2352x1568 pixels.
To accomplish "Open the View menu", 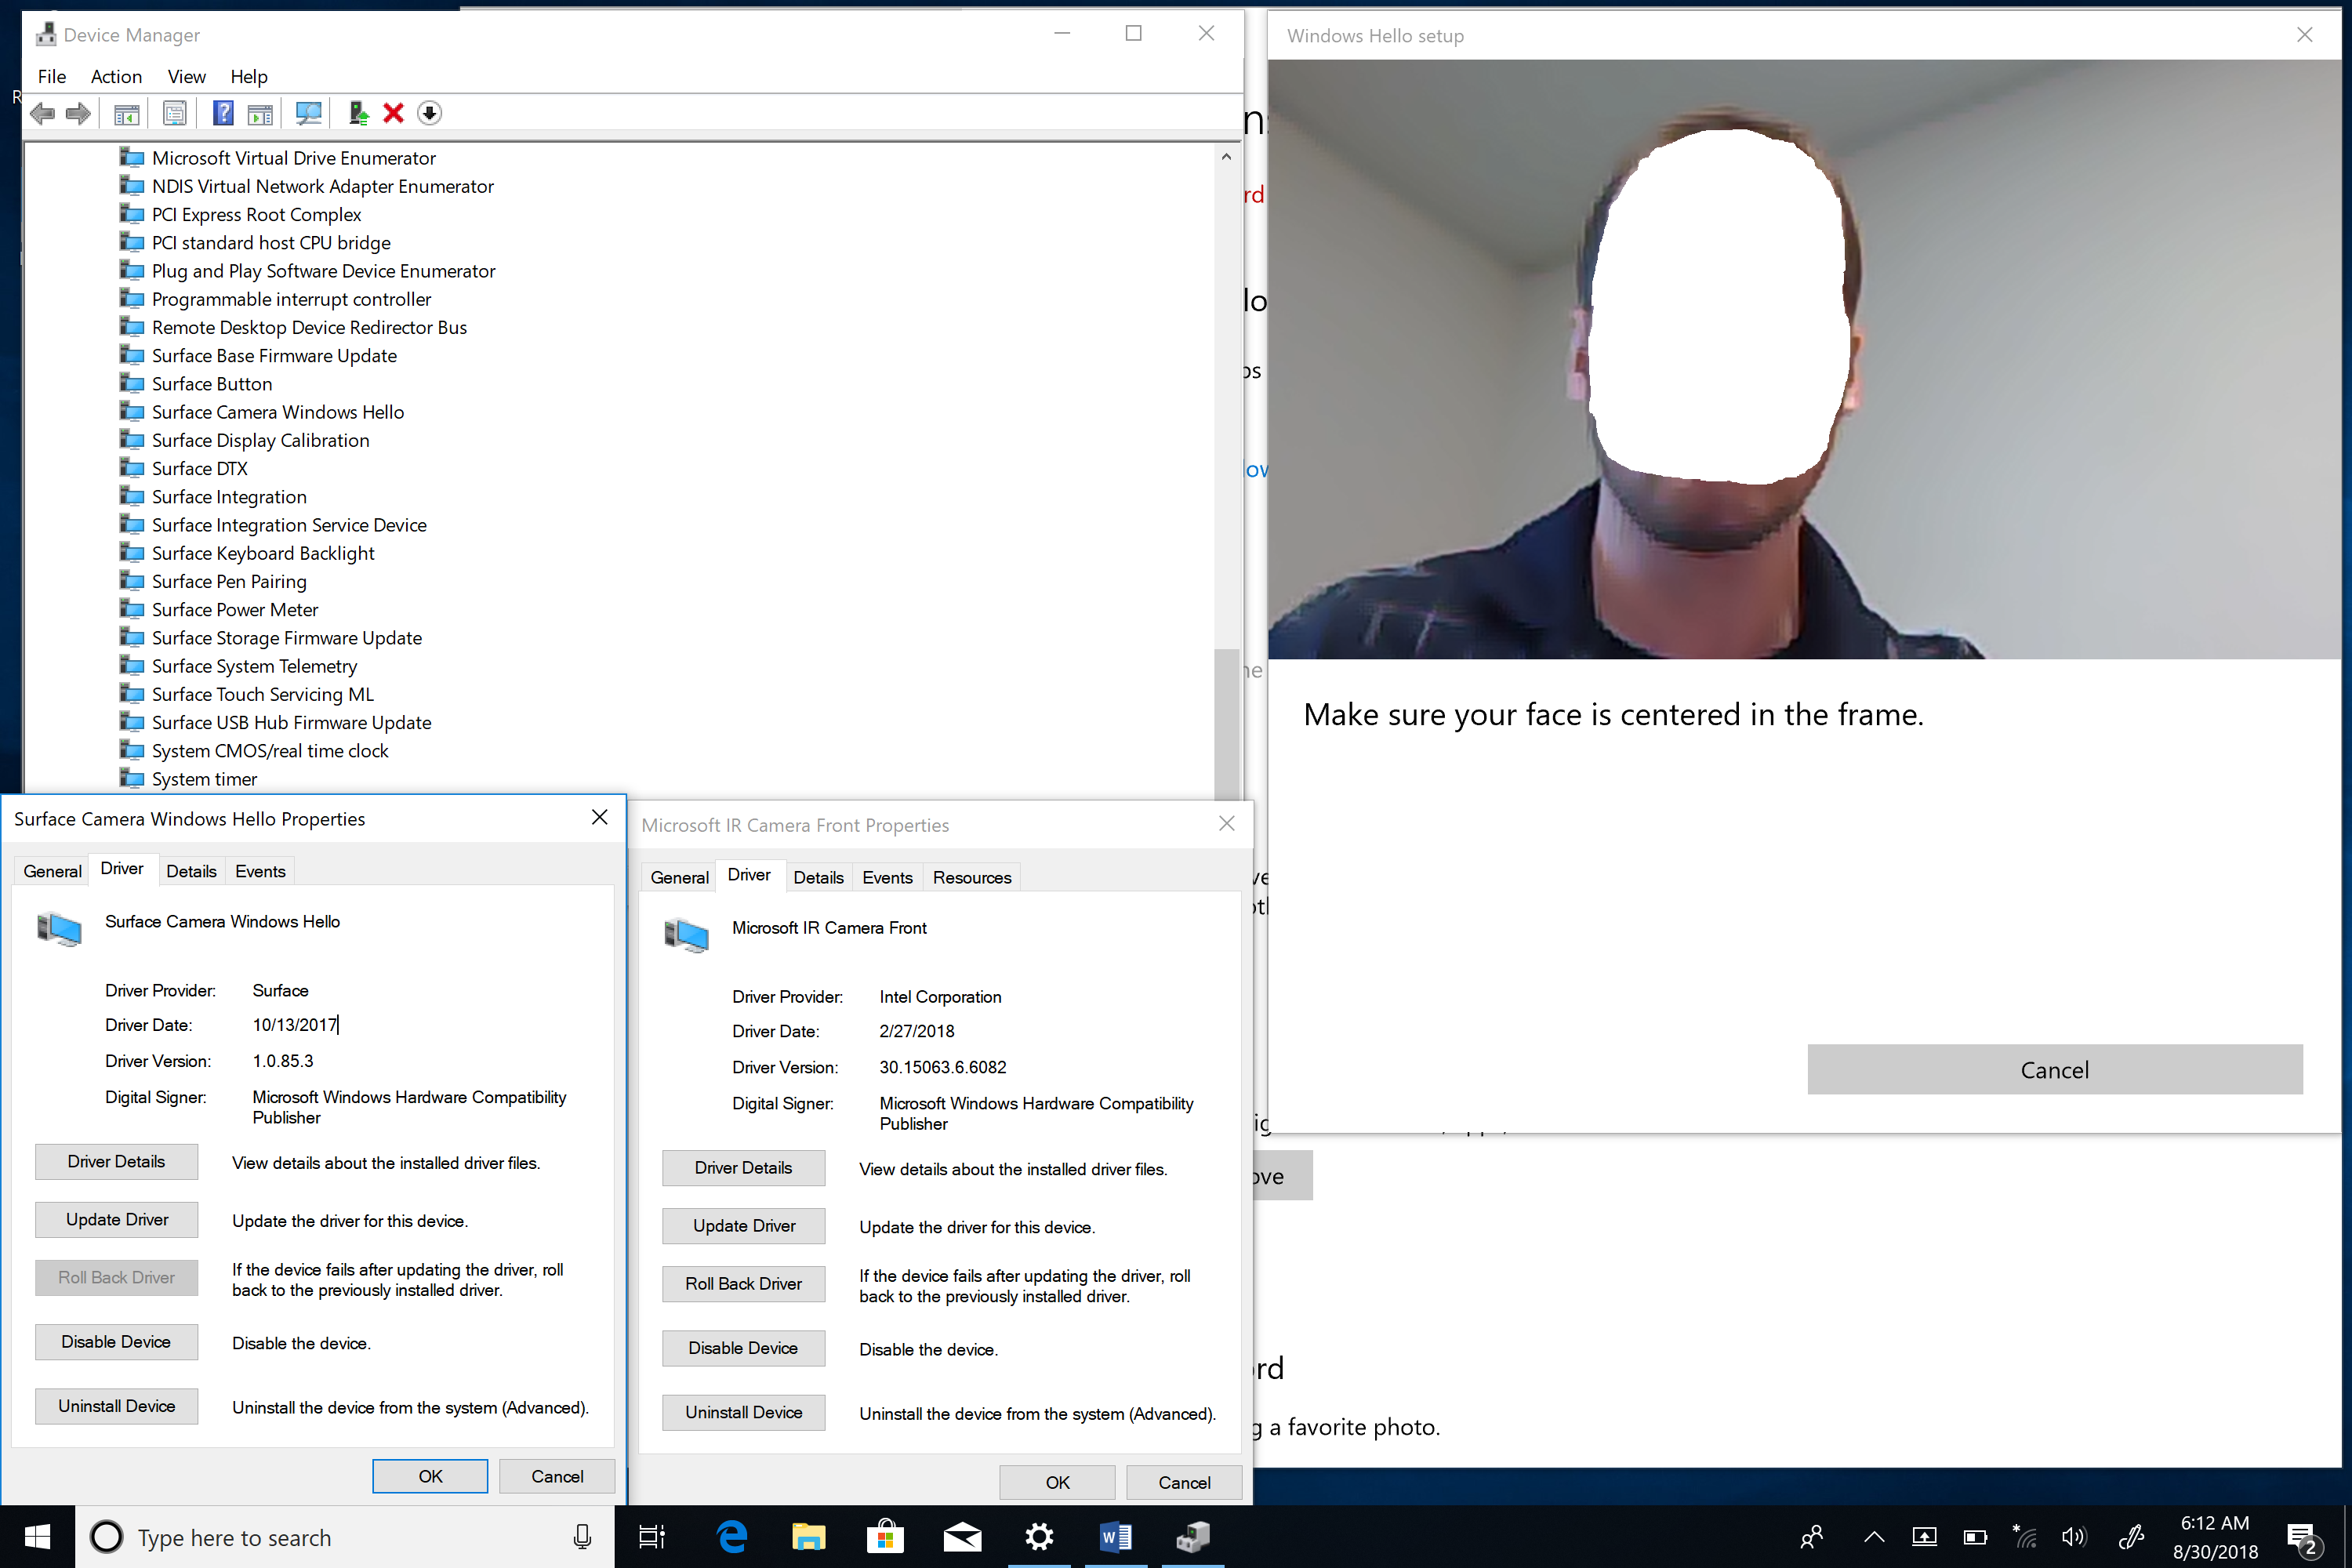I will pyautogui.click(x=186, y=76).
